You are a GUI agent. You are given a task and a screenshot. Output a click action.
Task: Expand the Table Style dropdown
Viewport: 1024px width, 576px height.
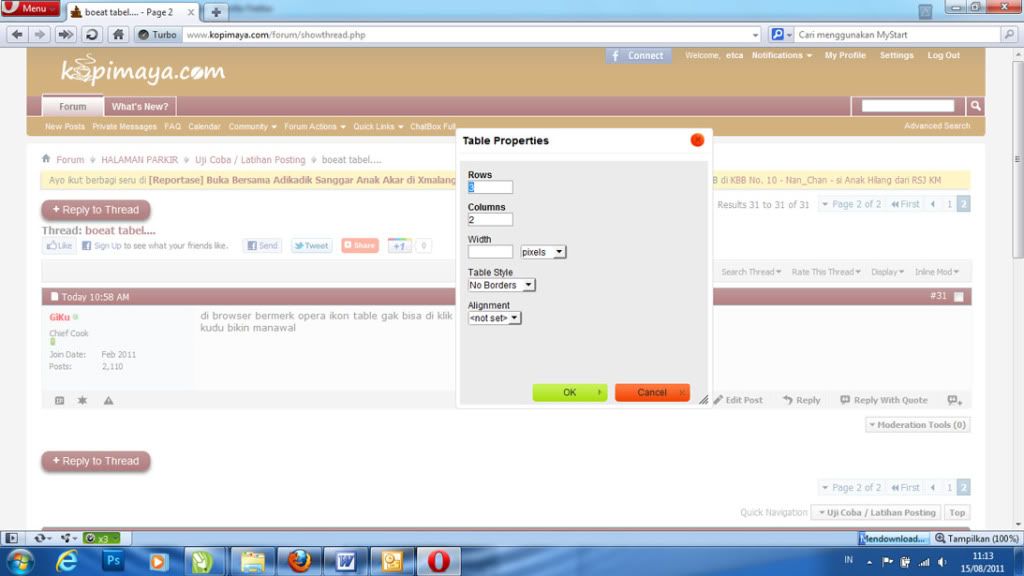(501, 285)
